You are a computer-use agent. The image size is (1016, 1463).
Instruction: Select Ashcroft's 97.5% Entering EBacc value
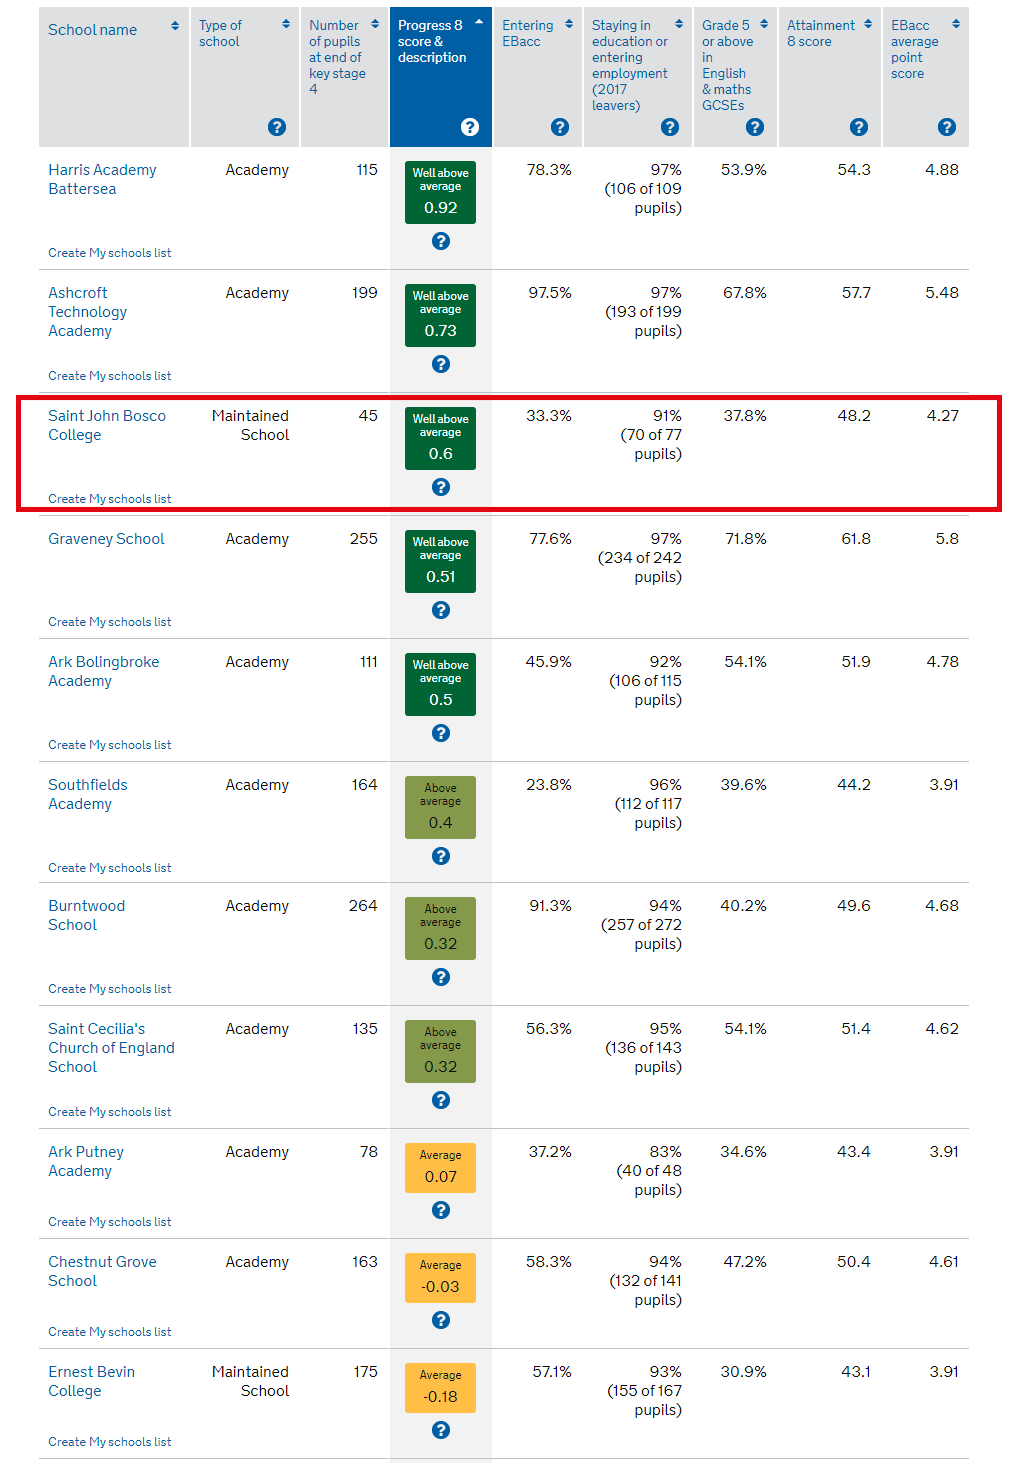[x=550, y=293]
